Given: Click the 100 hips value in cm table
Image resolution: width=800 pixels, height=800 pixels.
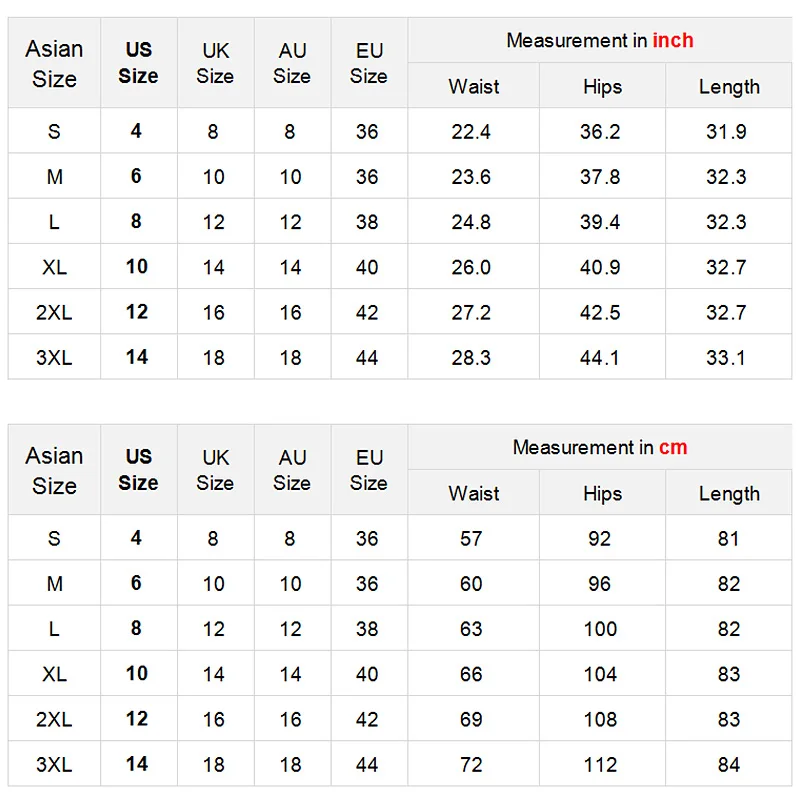Looking at the screenshot, I should click(600, 629).
